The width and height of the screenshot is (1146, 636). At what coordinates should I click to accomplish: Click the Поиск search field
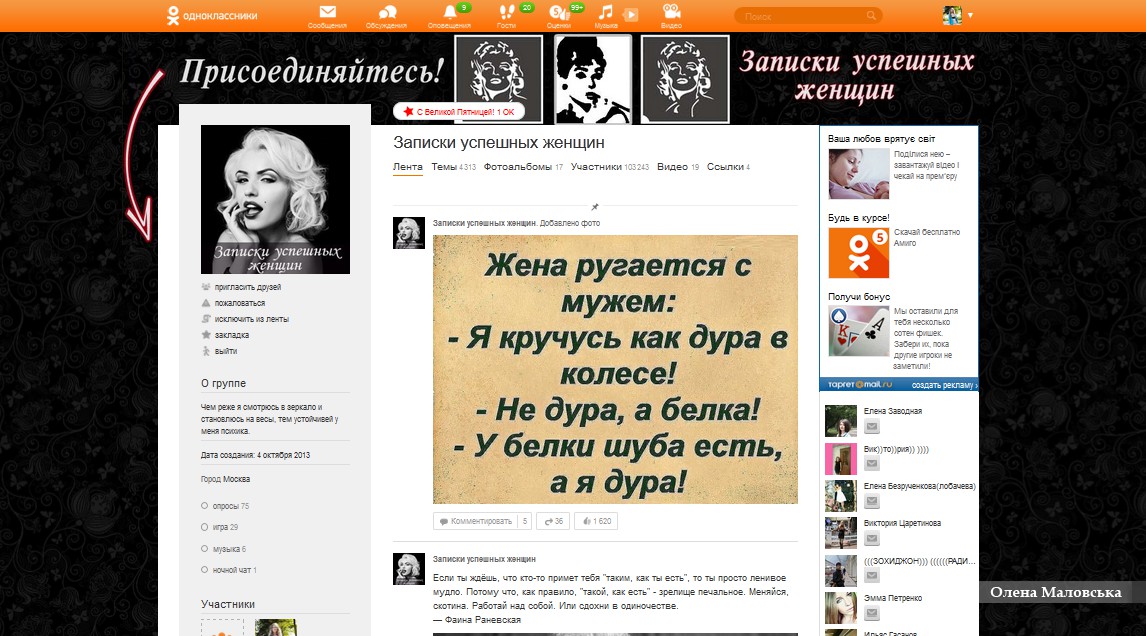[808, 15]
